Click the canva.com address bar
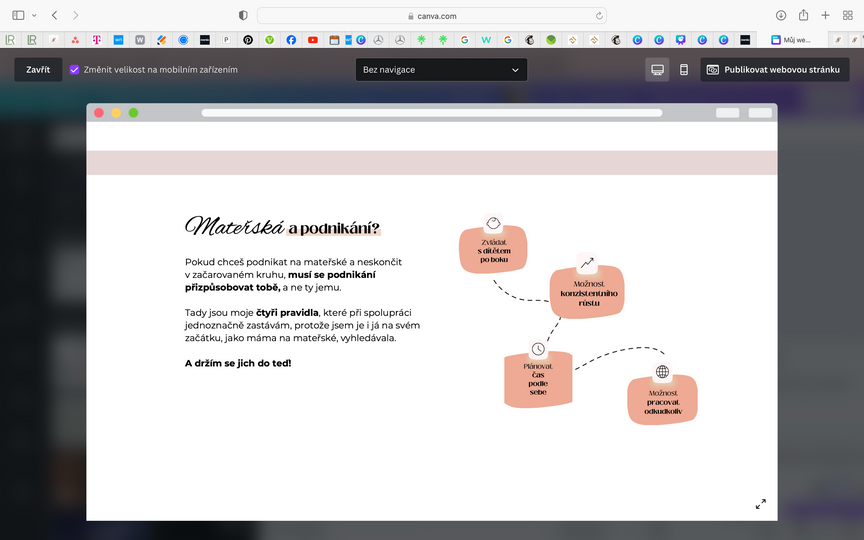Screen dimensions: 864x540 432,16
